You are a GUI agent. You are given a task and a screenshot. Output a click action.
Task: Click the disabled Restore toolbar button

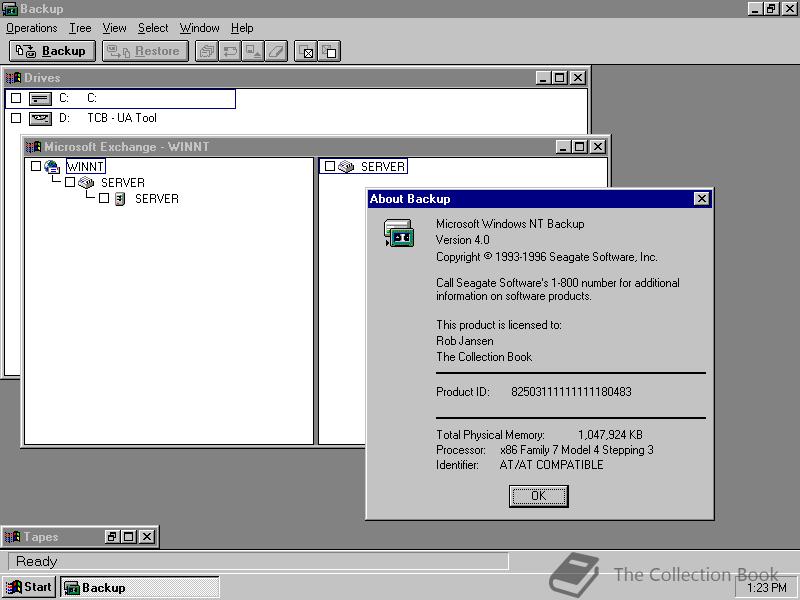coord(145,51)
